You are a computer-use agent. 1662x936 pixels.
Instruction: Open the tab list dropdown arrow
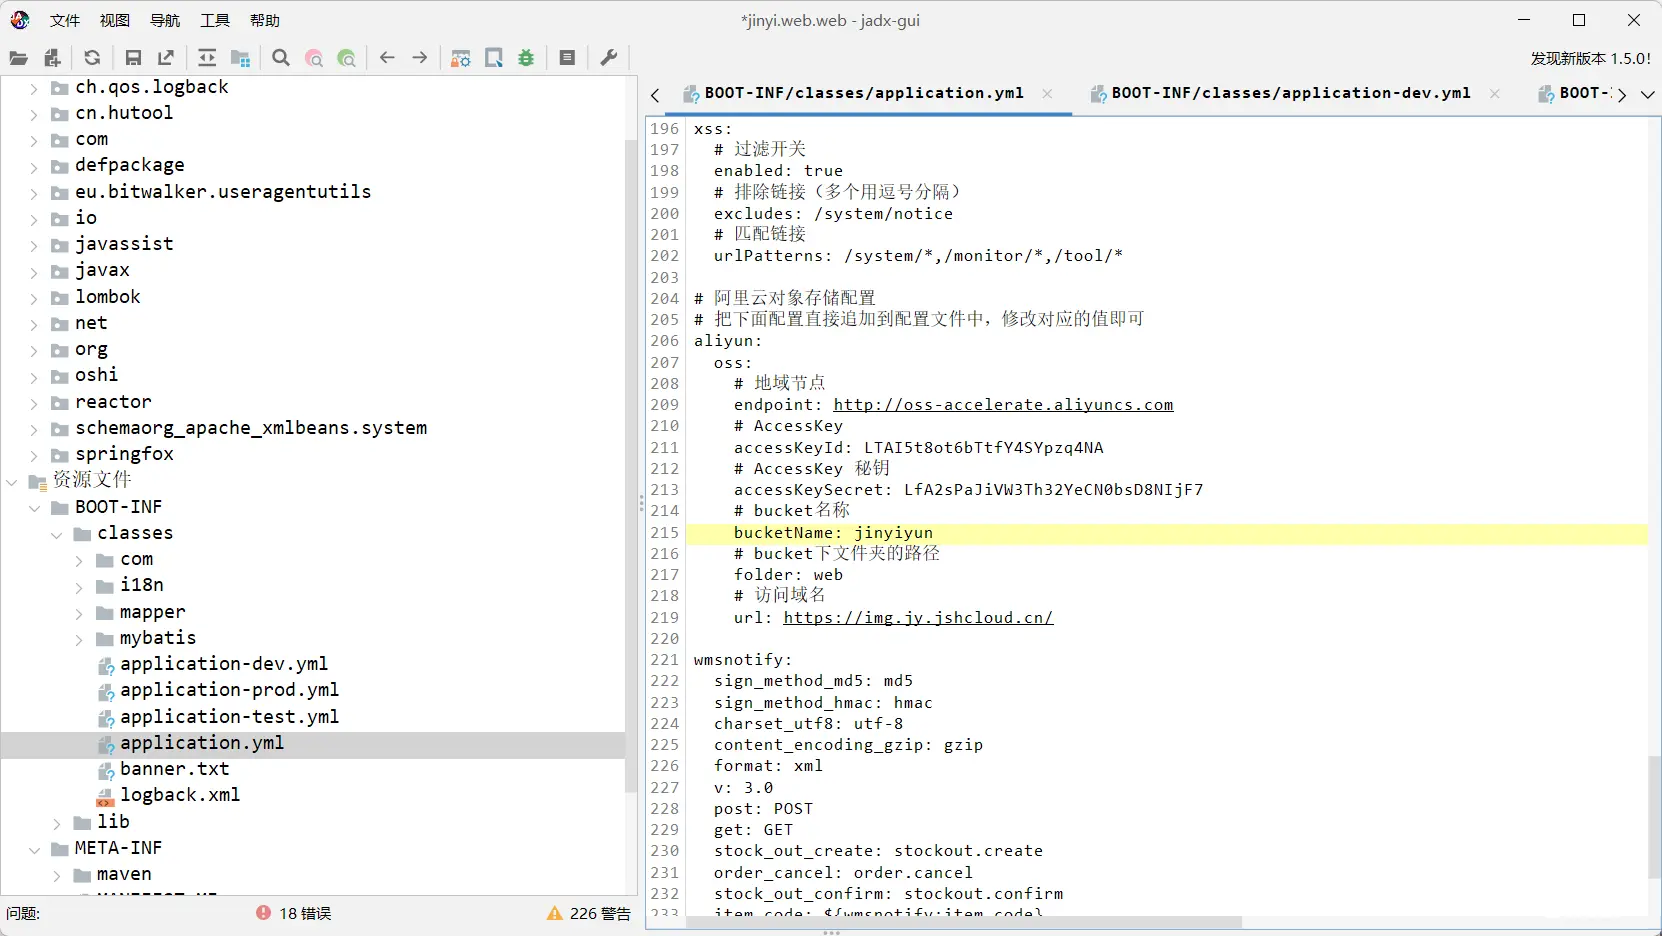click(1647, 95)
